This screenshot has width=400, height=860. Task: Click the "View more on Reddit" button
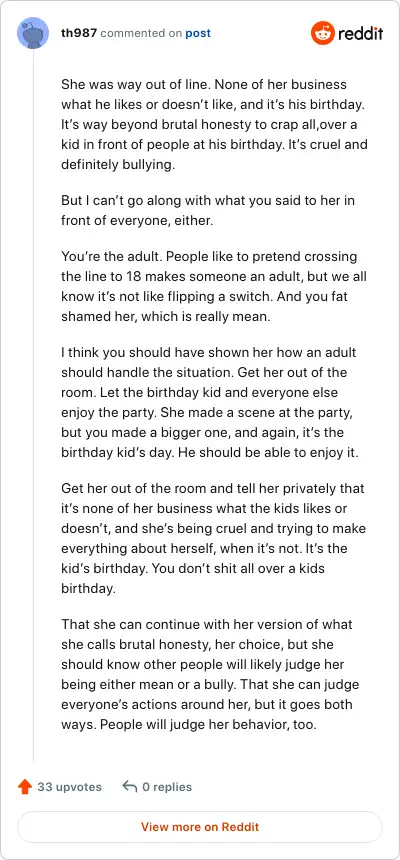tap(200, 827)
